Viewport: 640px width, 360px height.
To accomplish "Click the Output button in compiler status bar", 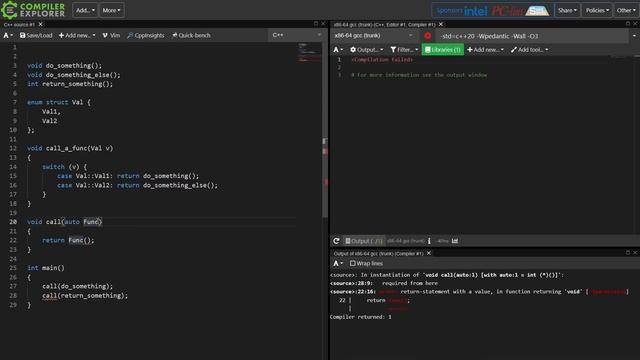I will 363,241.
